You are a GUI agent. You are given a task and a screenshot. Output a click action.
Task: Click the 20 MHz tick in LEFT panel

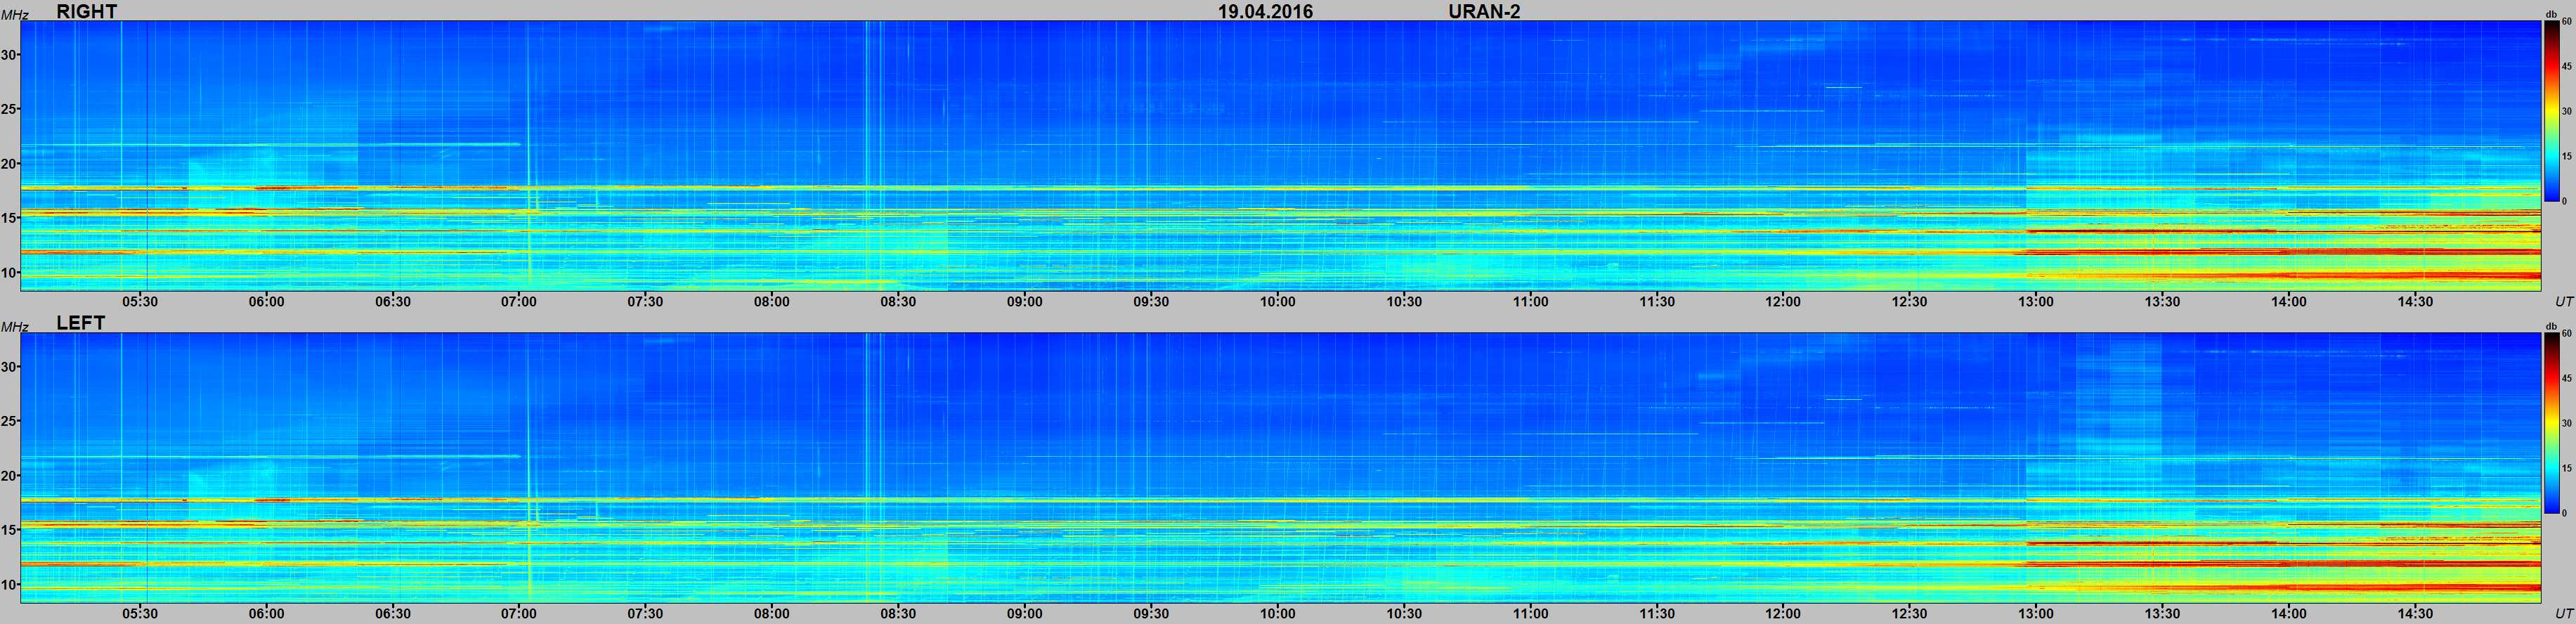[9, 476]
